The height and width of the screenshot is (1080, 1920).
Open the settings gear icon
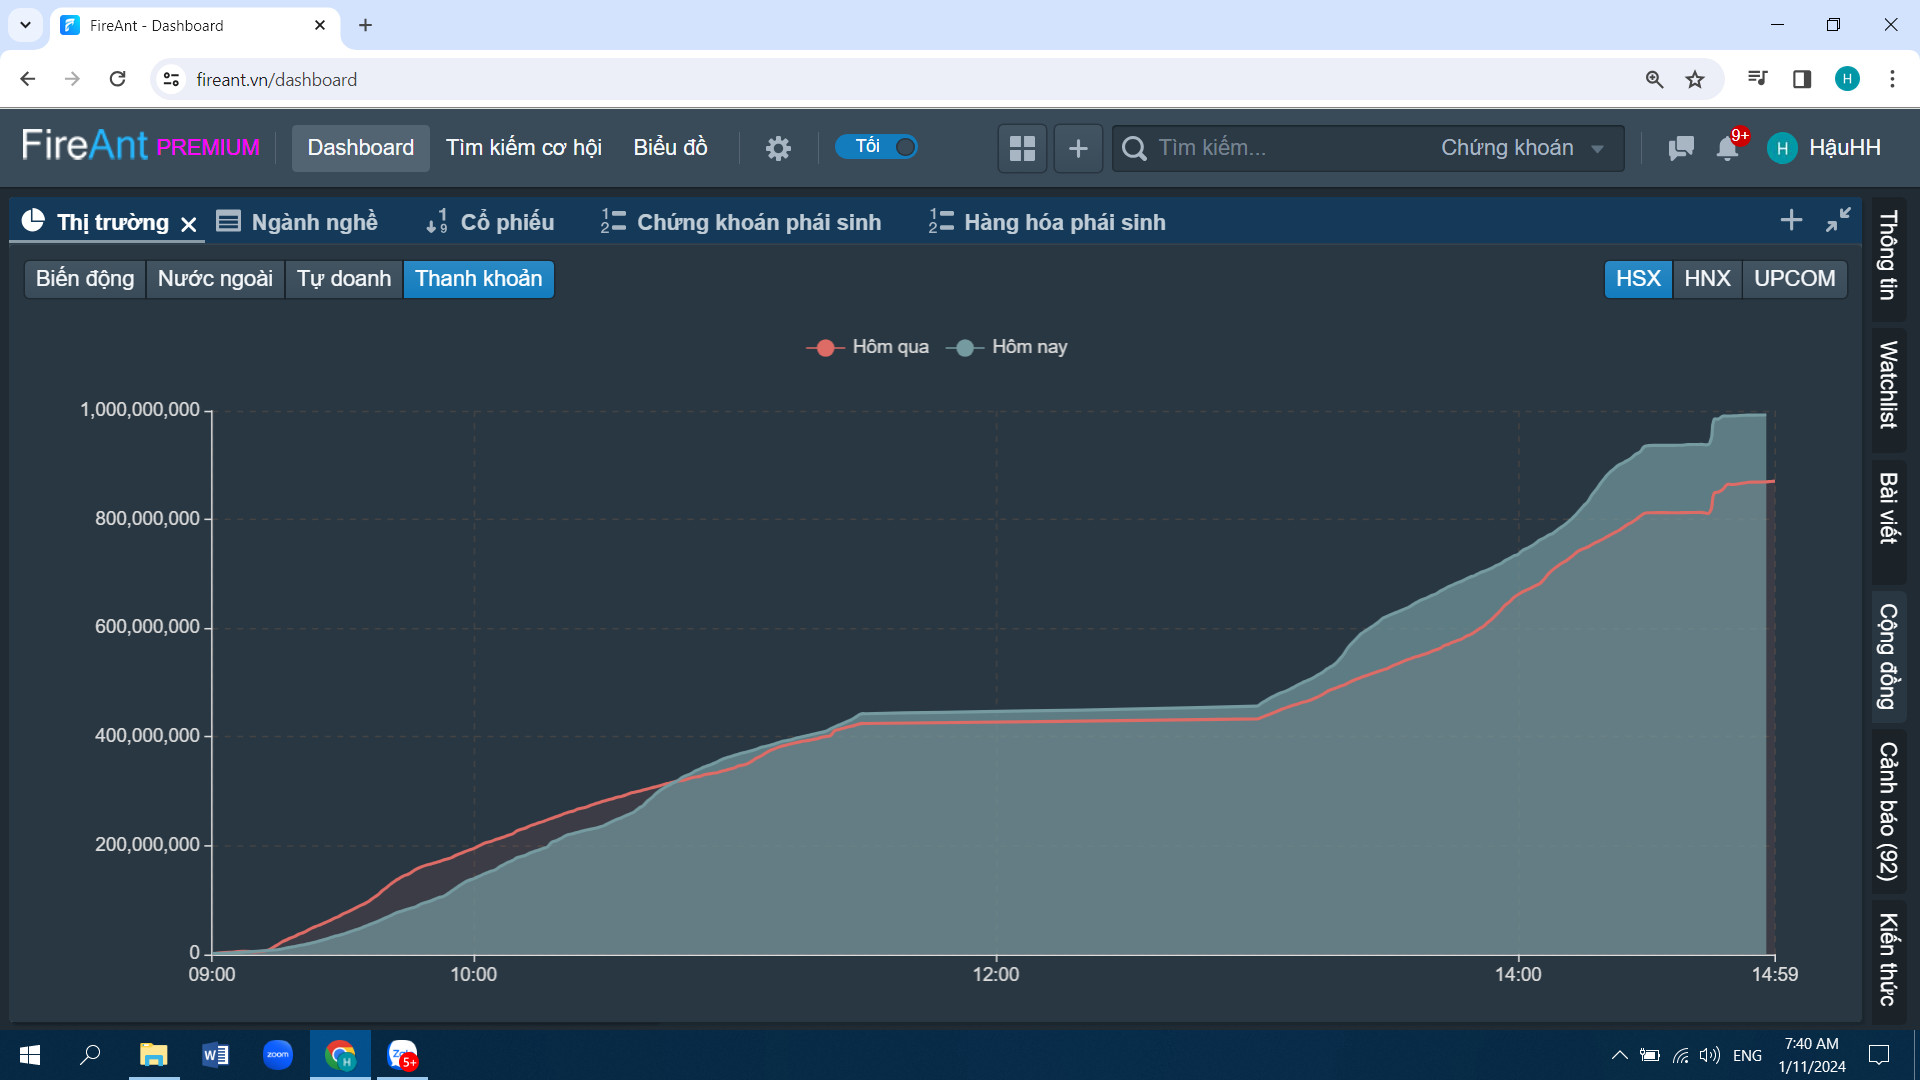point(778,148)
